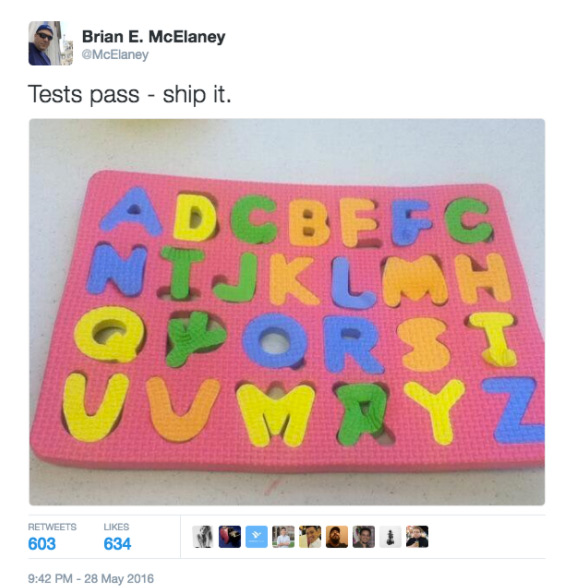
Task: Select the avatar of smiling man in white shirt
Action: click(x=310, y=537)
